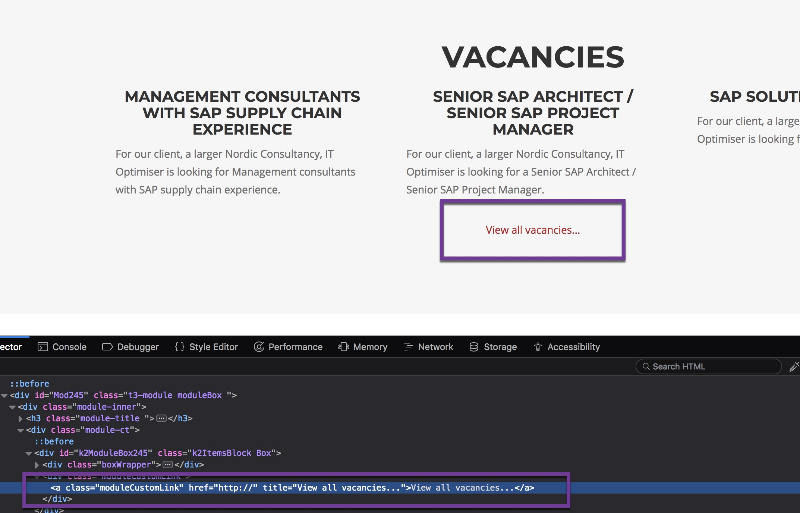The width and height of the screenshot is (800, 513).
Task: Click the Style Editor braces icon
Action: pyautogui.click(x=180, y=347)
